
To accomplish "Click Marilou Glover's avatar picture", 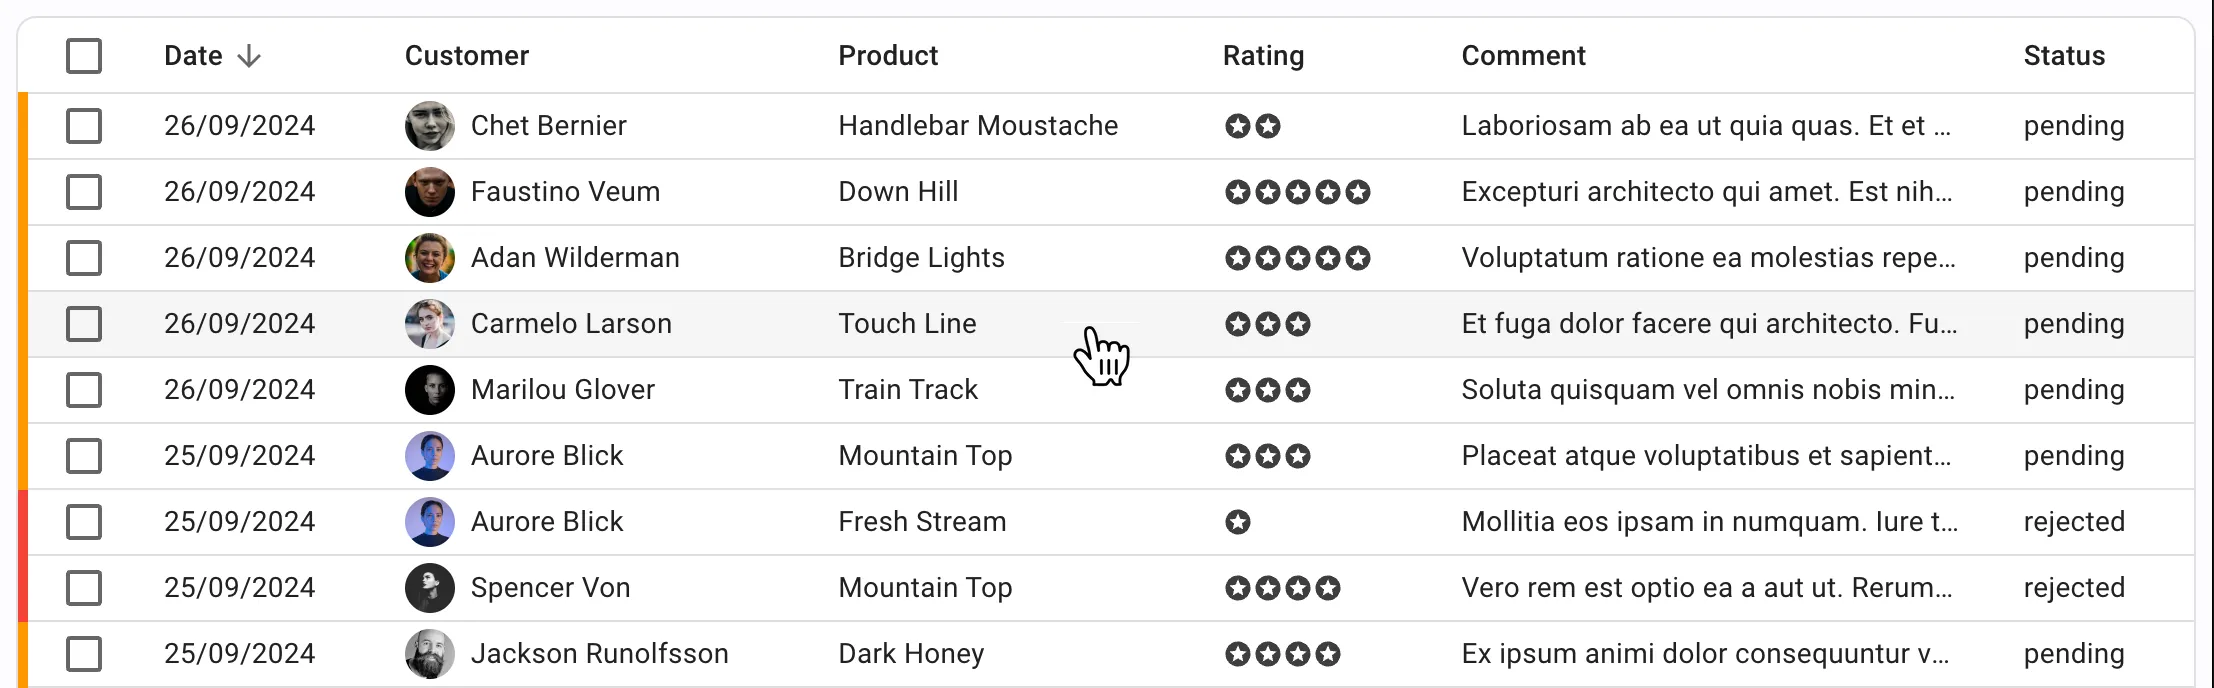I will point(429,390).
